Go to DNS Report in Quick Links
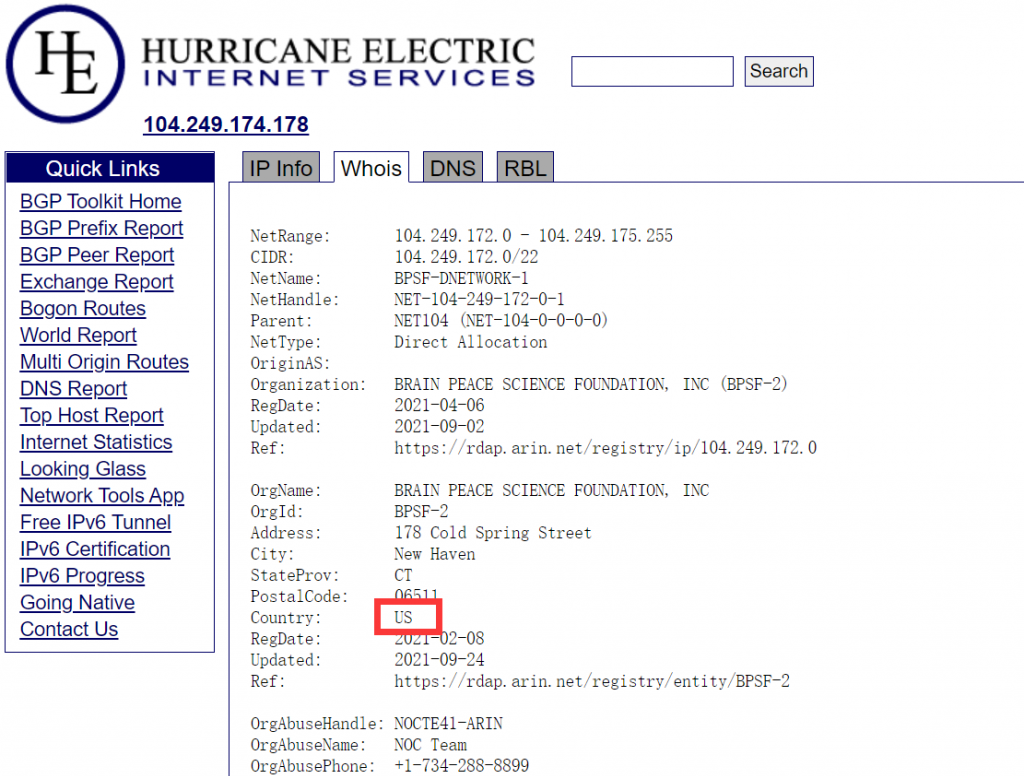 (74, 389)
